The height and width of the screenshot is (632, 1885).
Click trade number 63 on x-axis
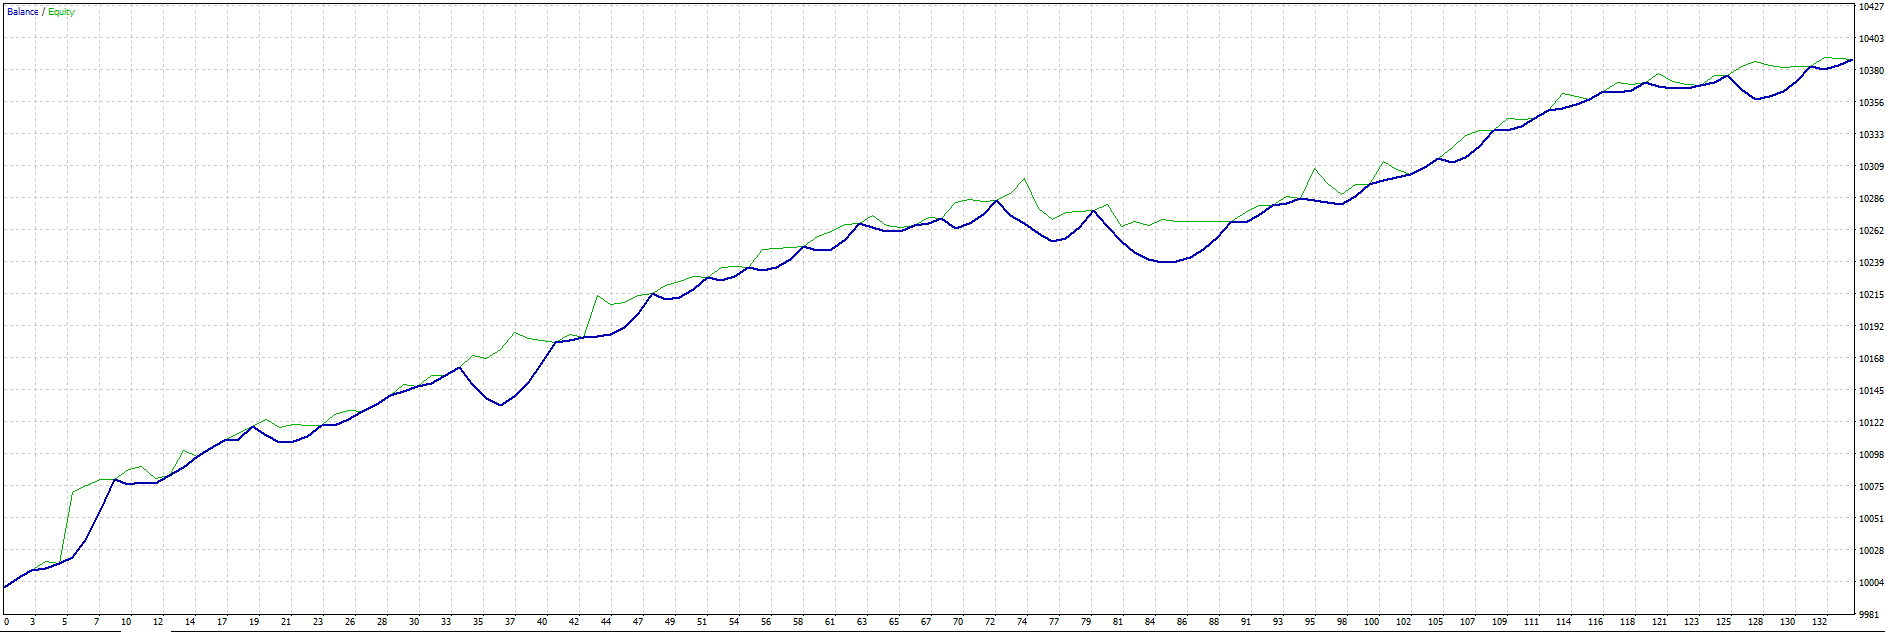pyautogui.click(x=862, y=622)
